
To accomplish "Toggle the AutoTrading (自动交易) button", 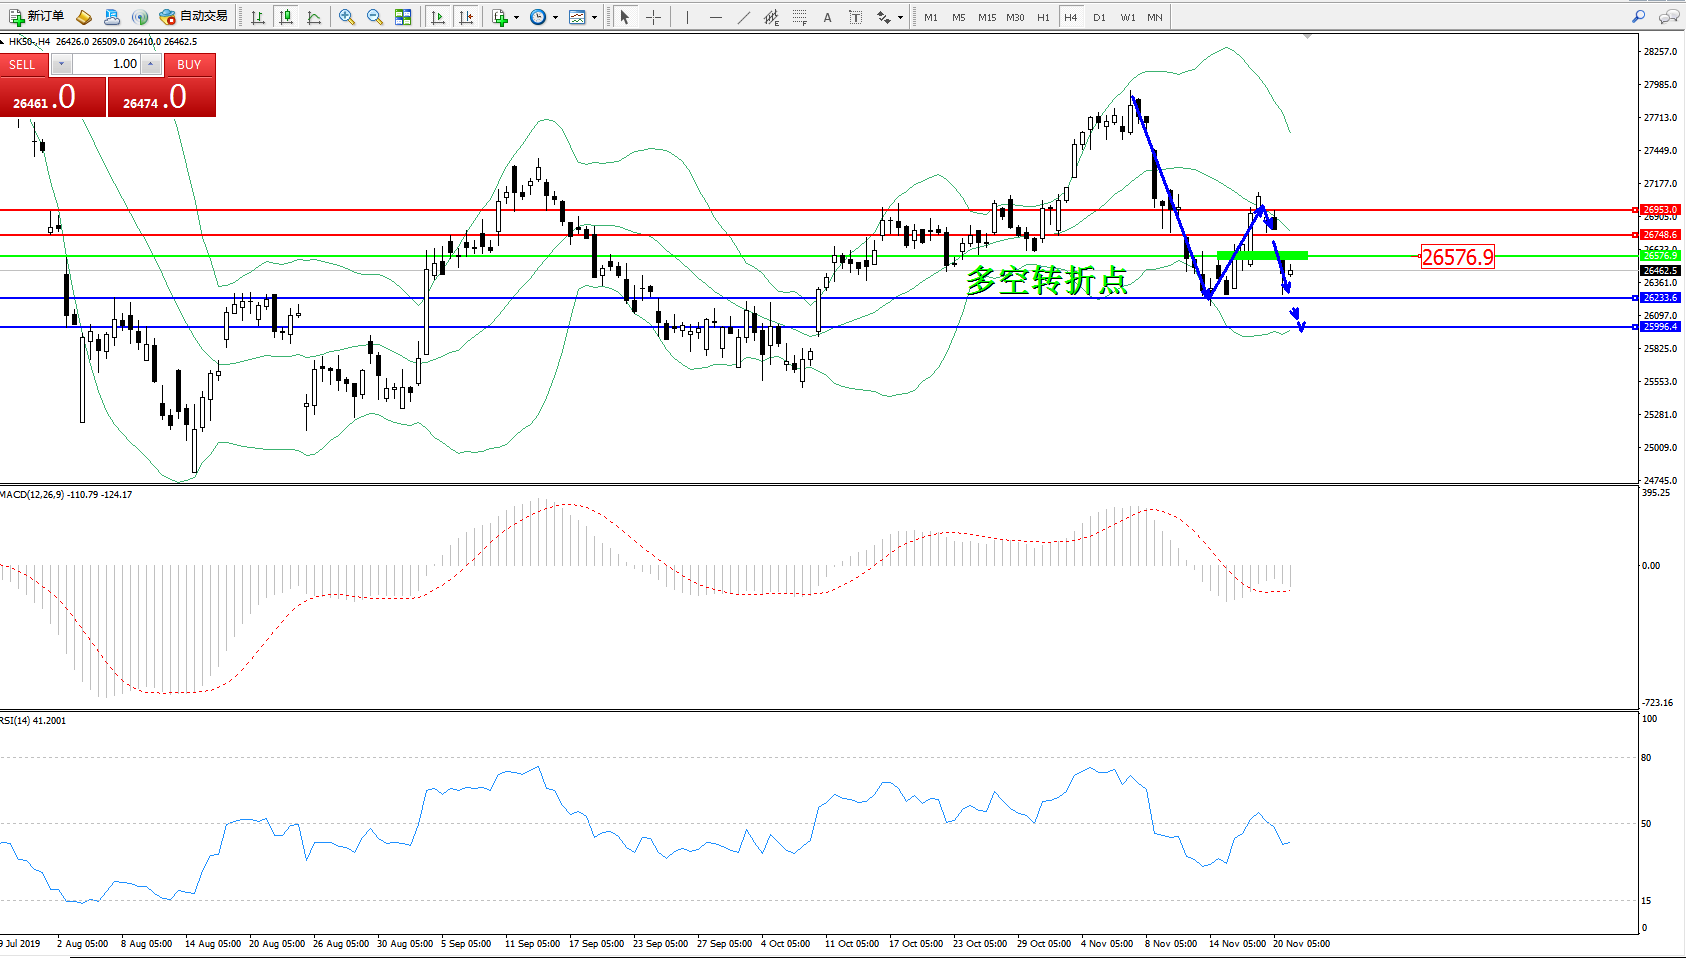I will pyautogui.click(x=194, y=17).
